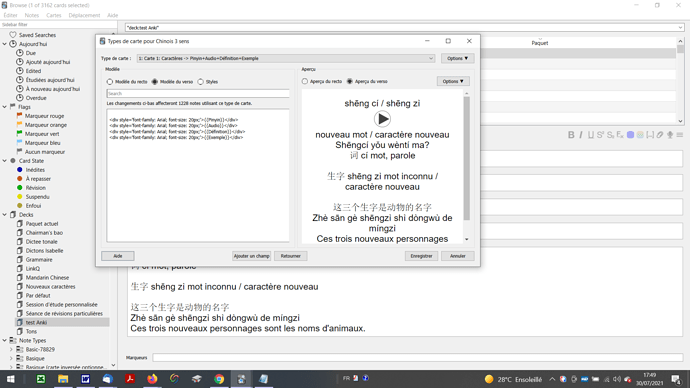Toggle bold formatting in editor toolbar
The width and height of the screenshot is (690, 388).
tap(571, 135)
